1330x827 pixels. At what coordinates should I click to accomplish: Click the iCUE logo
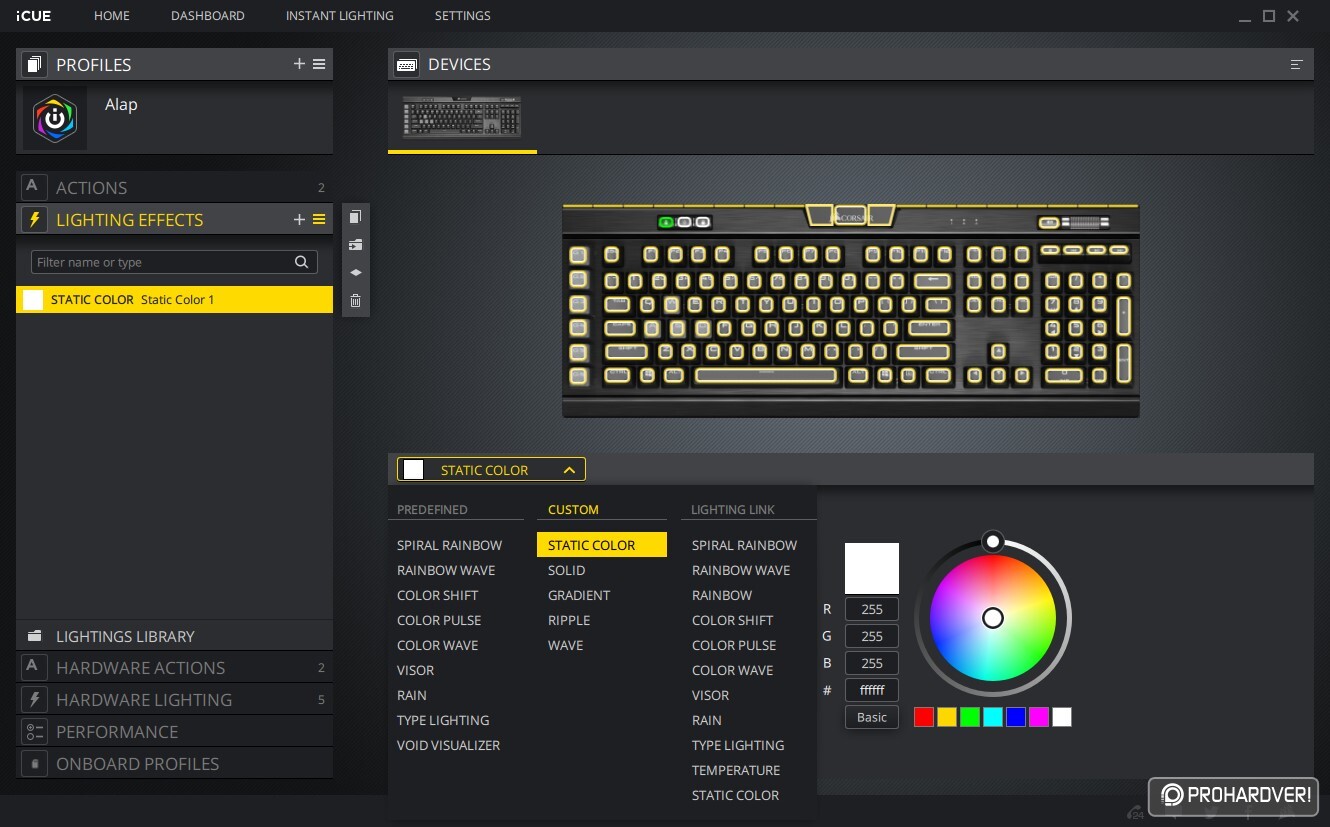point(34,16)
